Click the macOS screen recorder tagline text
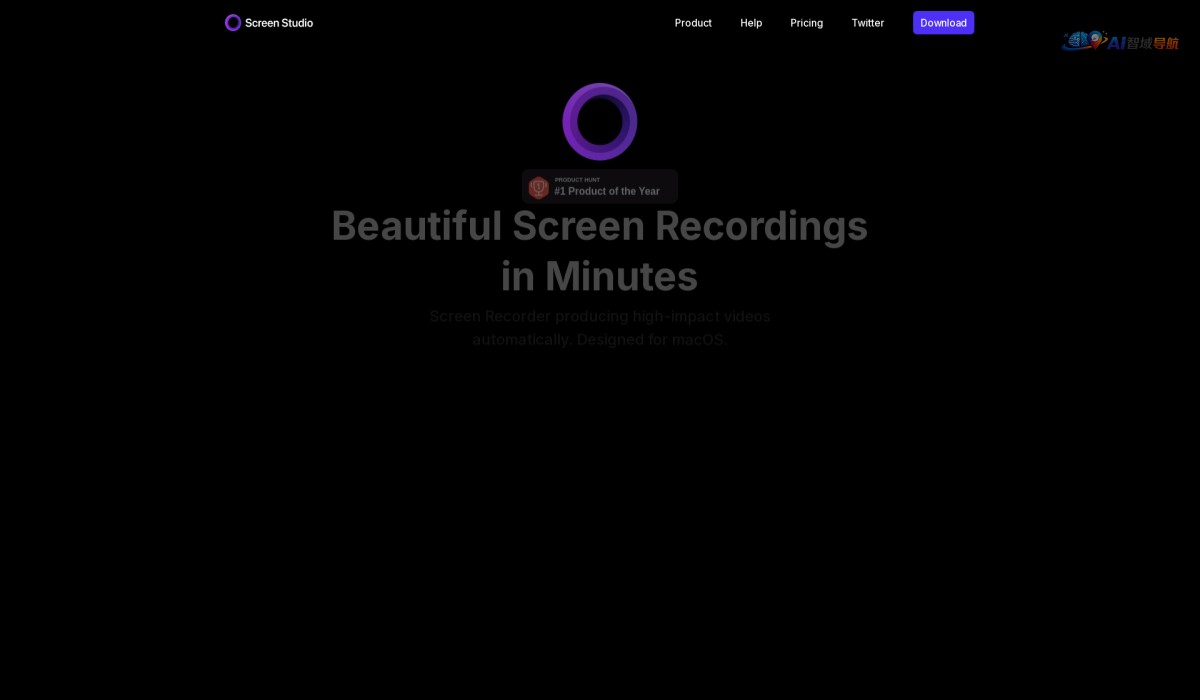The height and width of the screenshot is (700, 1200). 600,328
